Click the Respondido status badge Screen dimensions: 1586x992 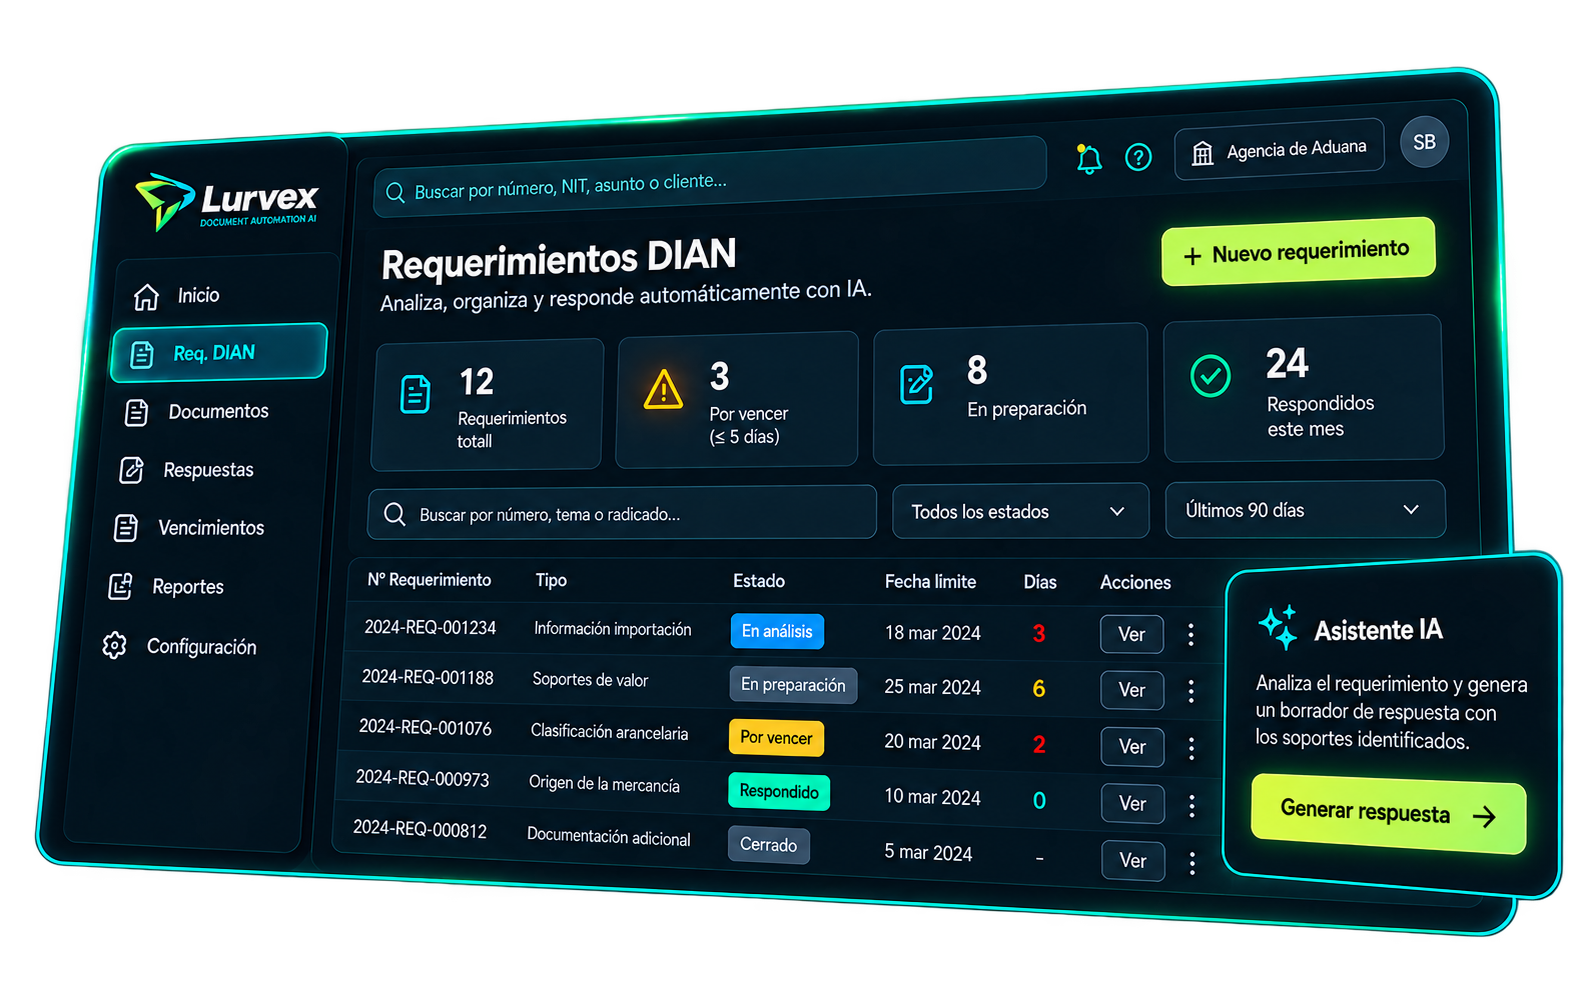click(779, 792)
